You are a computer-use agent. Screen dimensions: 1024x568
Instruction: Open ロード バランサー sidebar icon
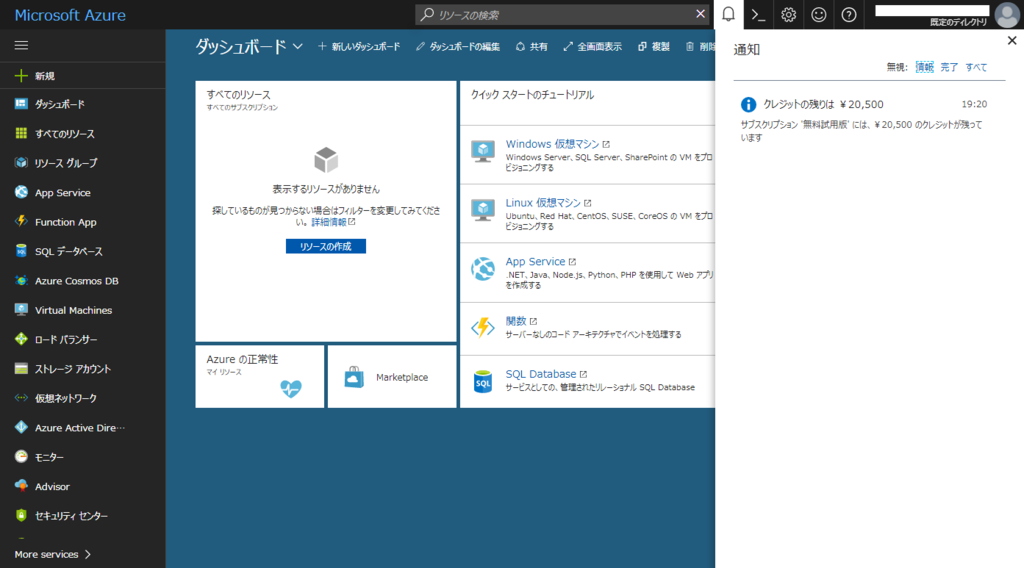21,339
